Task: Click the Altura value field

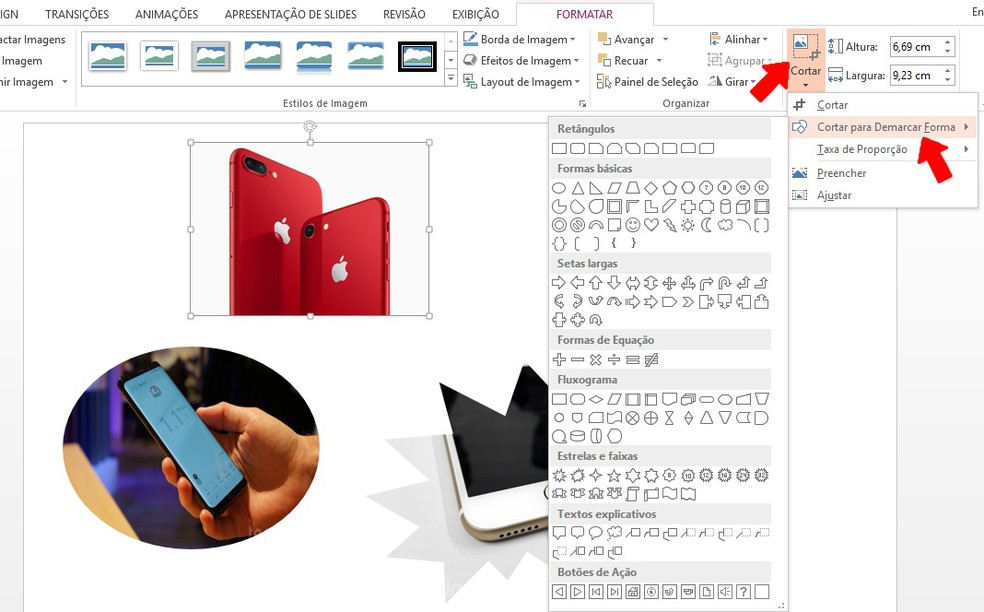Action: [915, 46]
